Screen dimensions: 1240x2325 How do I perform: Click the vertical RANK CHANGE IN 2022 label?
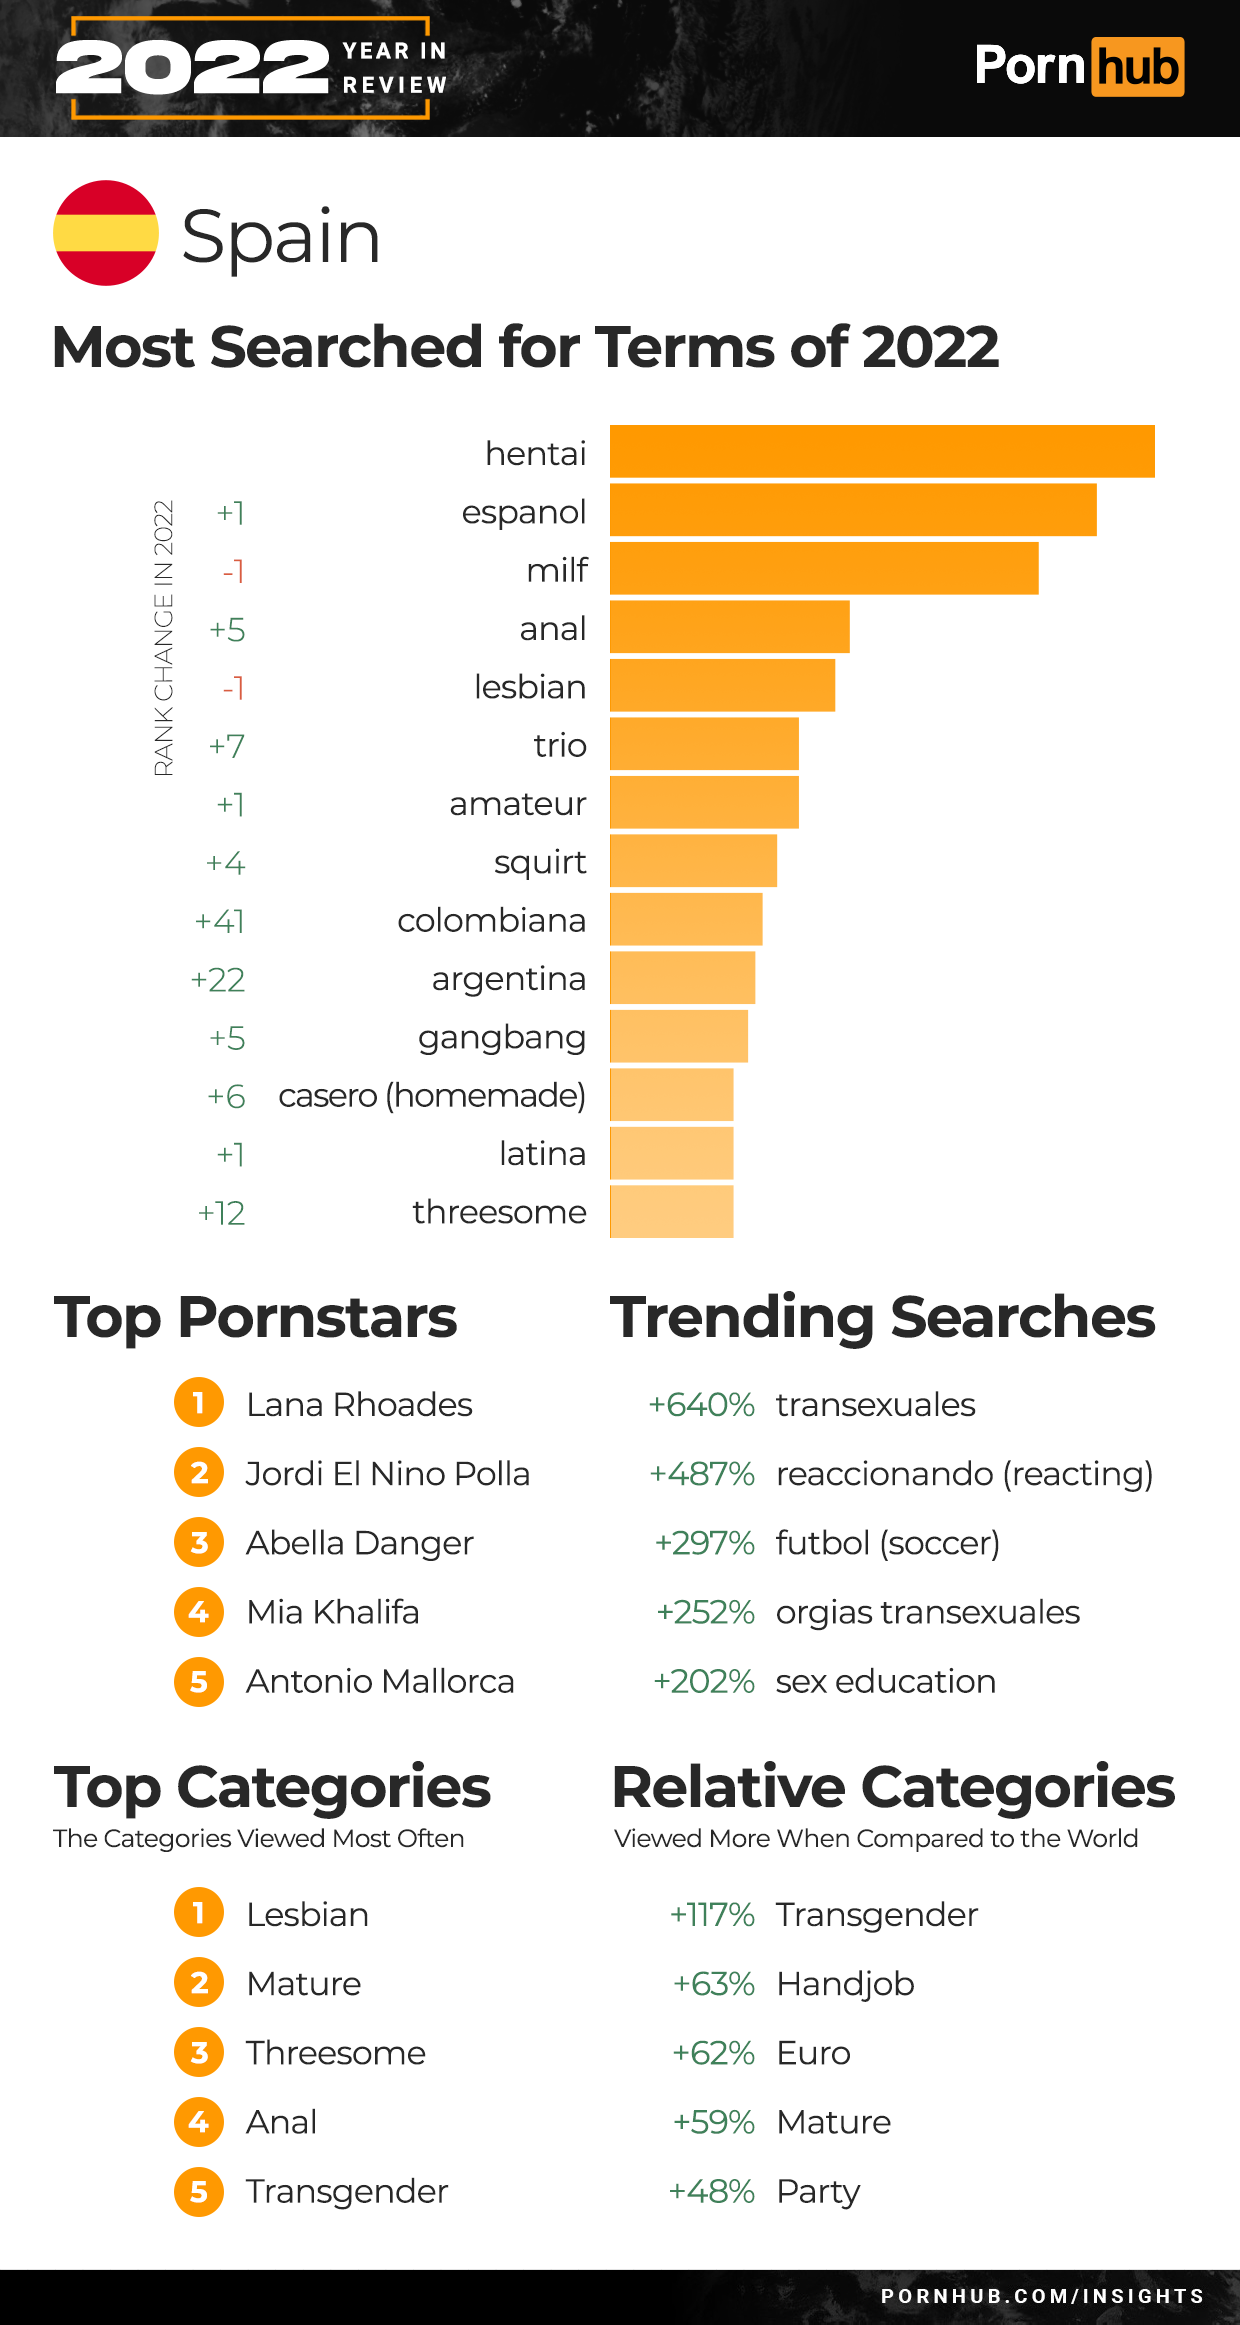[x=163, y=638]
